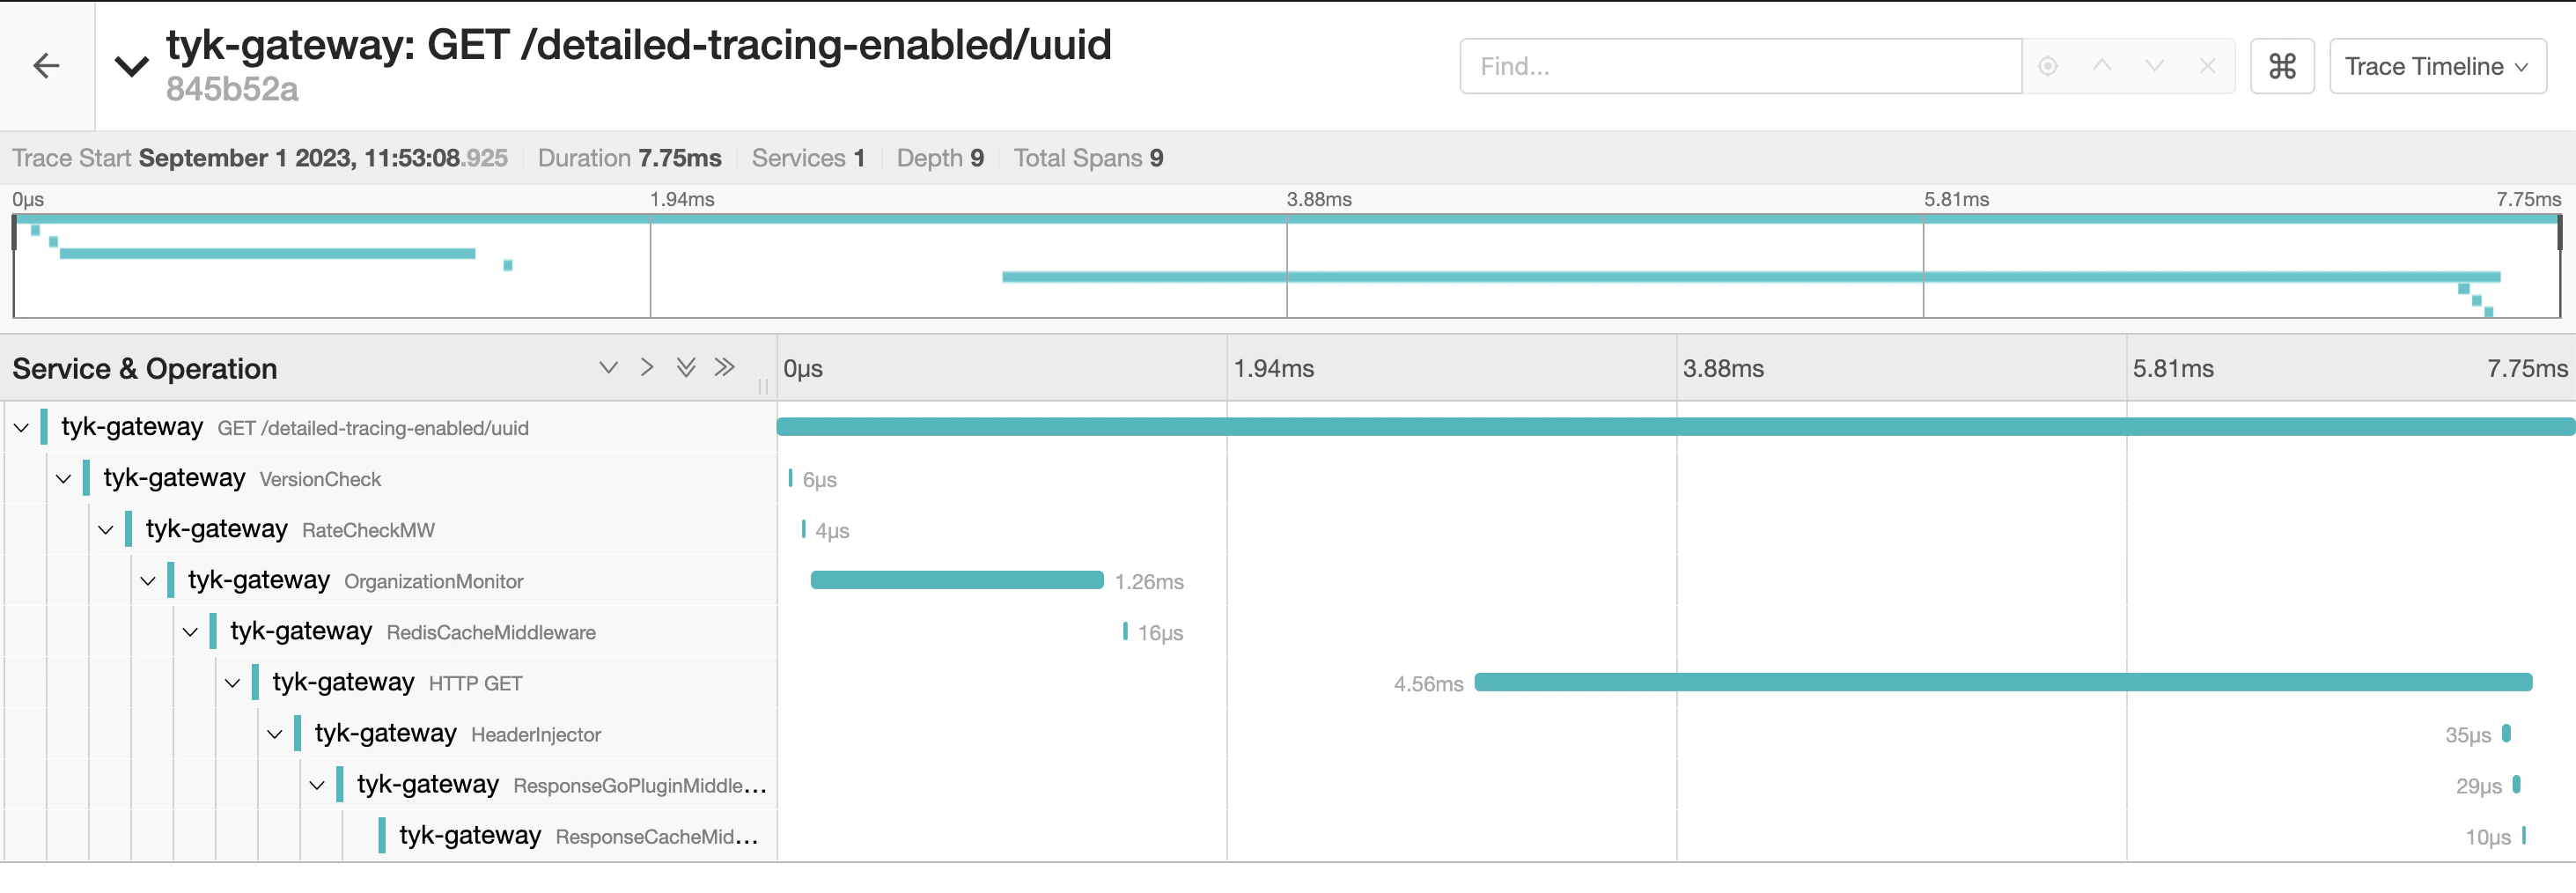Focus timeline on matched spans

[2051, 65]
